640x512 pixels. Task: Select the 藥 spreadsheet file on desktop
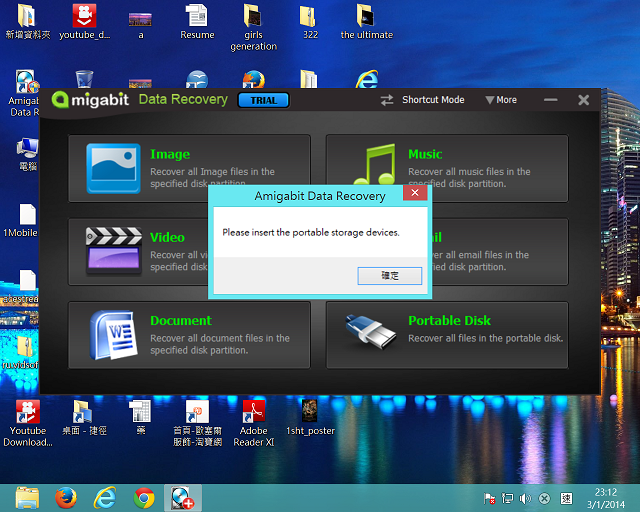click(x=140, y=418)
